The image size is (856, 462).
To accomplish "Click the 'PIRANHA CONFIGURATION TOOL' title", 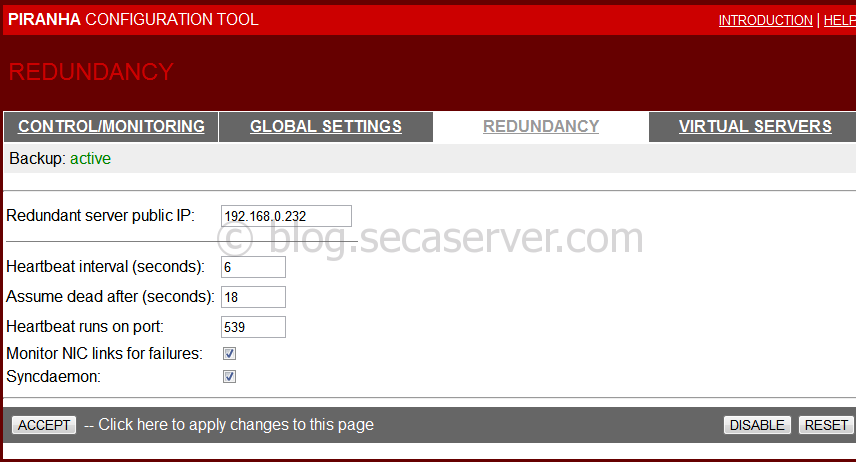I will (133, 20).
